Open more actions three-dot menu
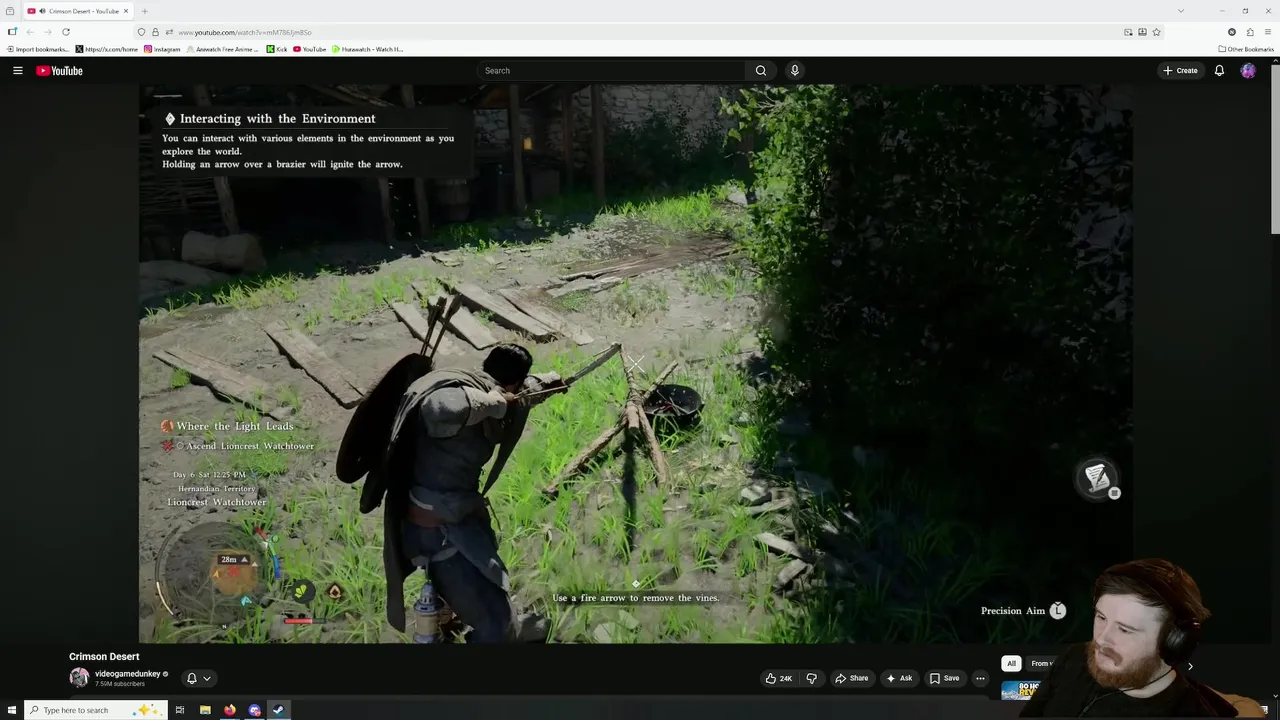 coord(980,678)
